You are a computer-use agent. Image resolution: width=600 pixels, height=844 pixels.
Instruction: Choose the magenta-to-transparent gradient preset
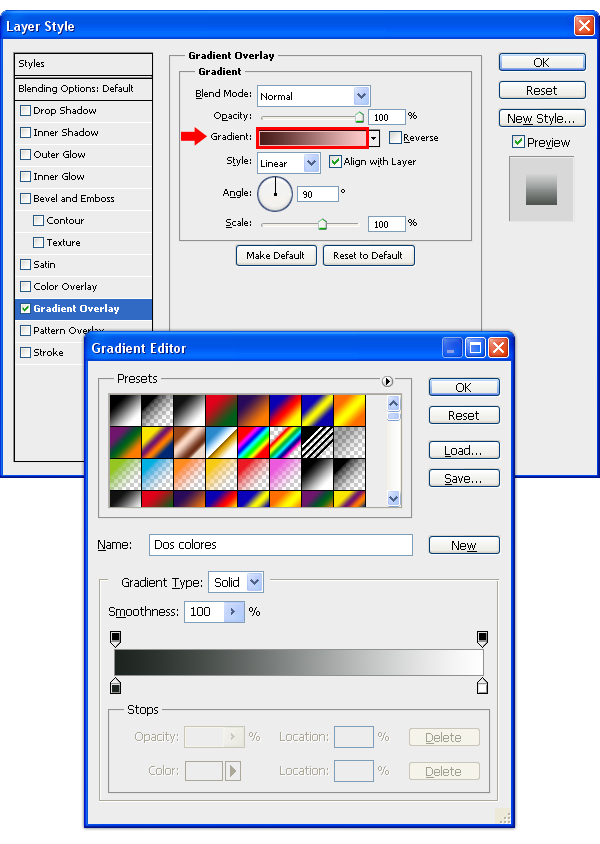click(285, 474)
